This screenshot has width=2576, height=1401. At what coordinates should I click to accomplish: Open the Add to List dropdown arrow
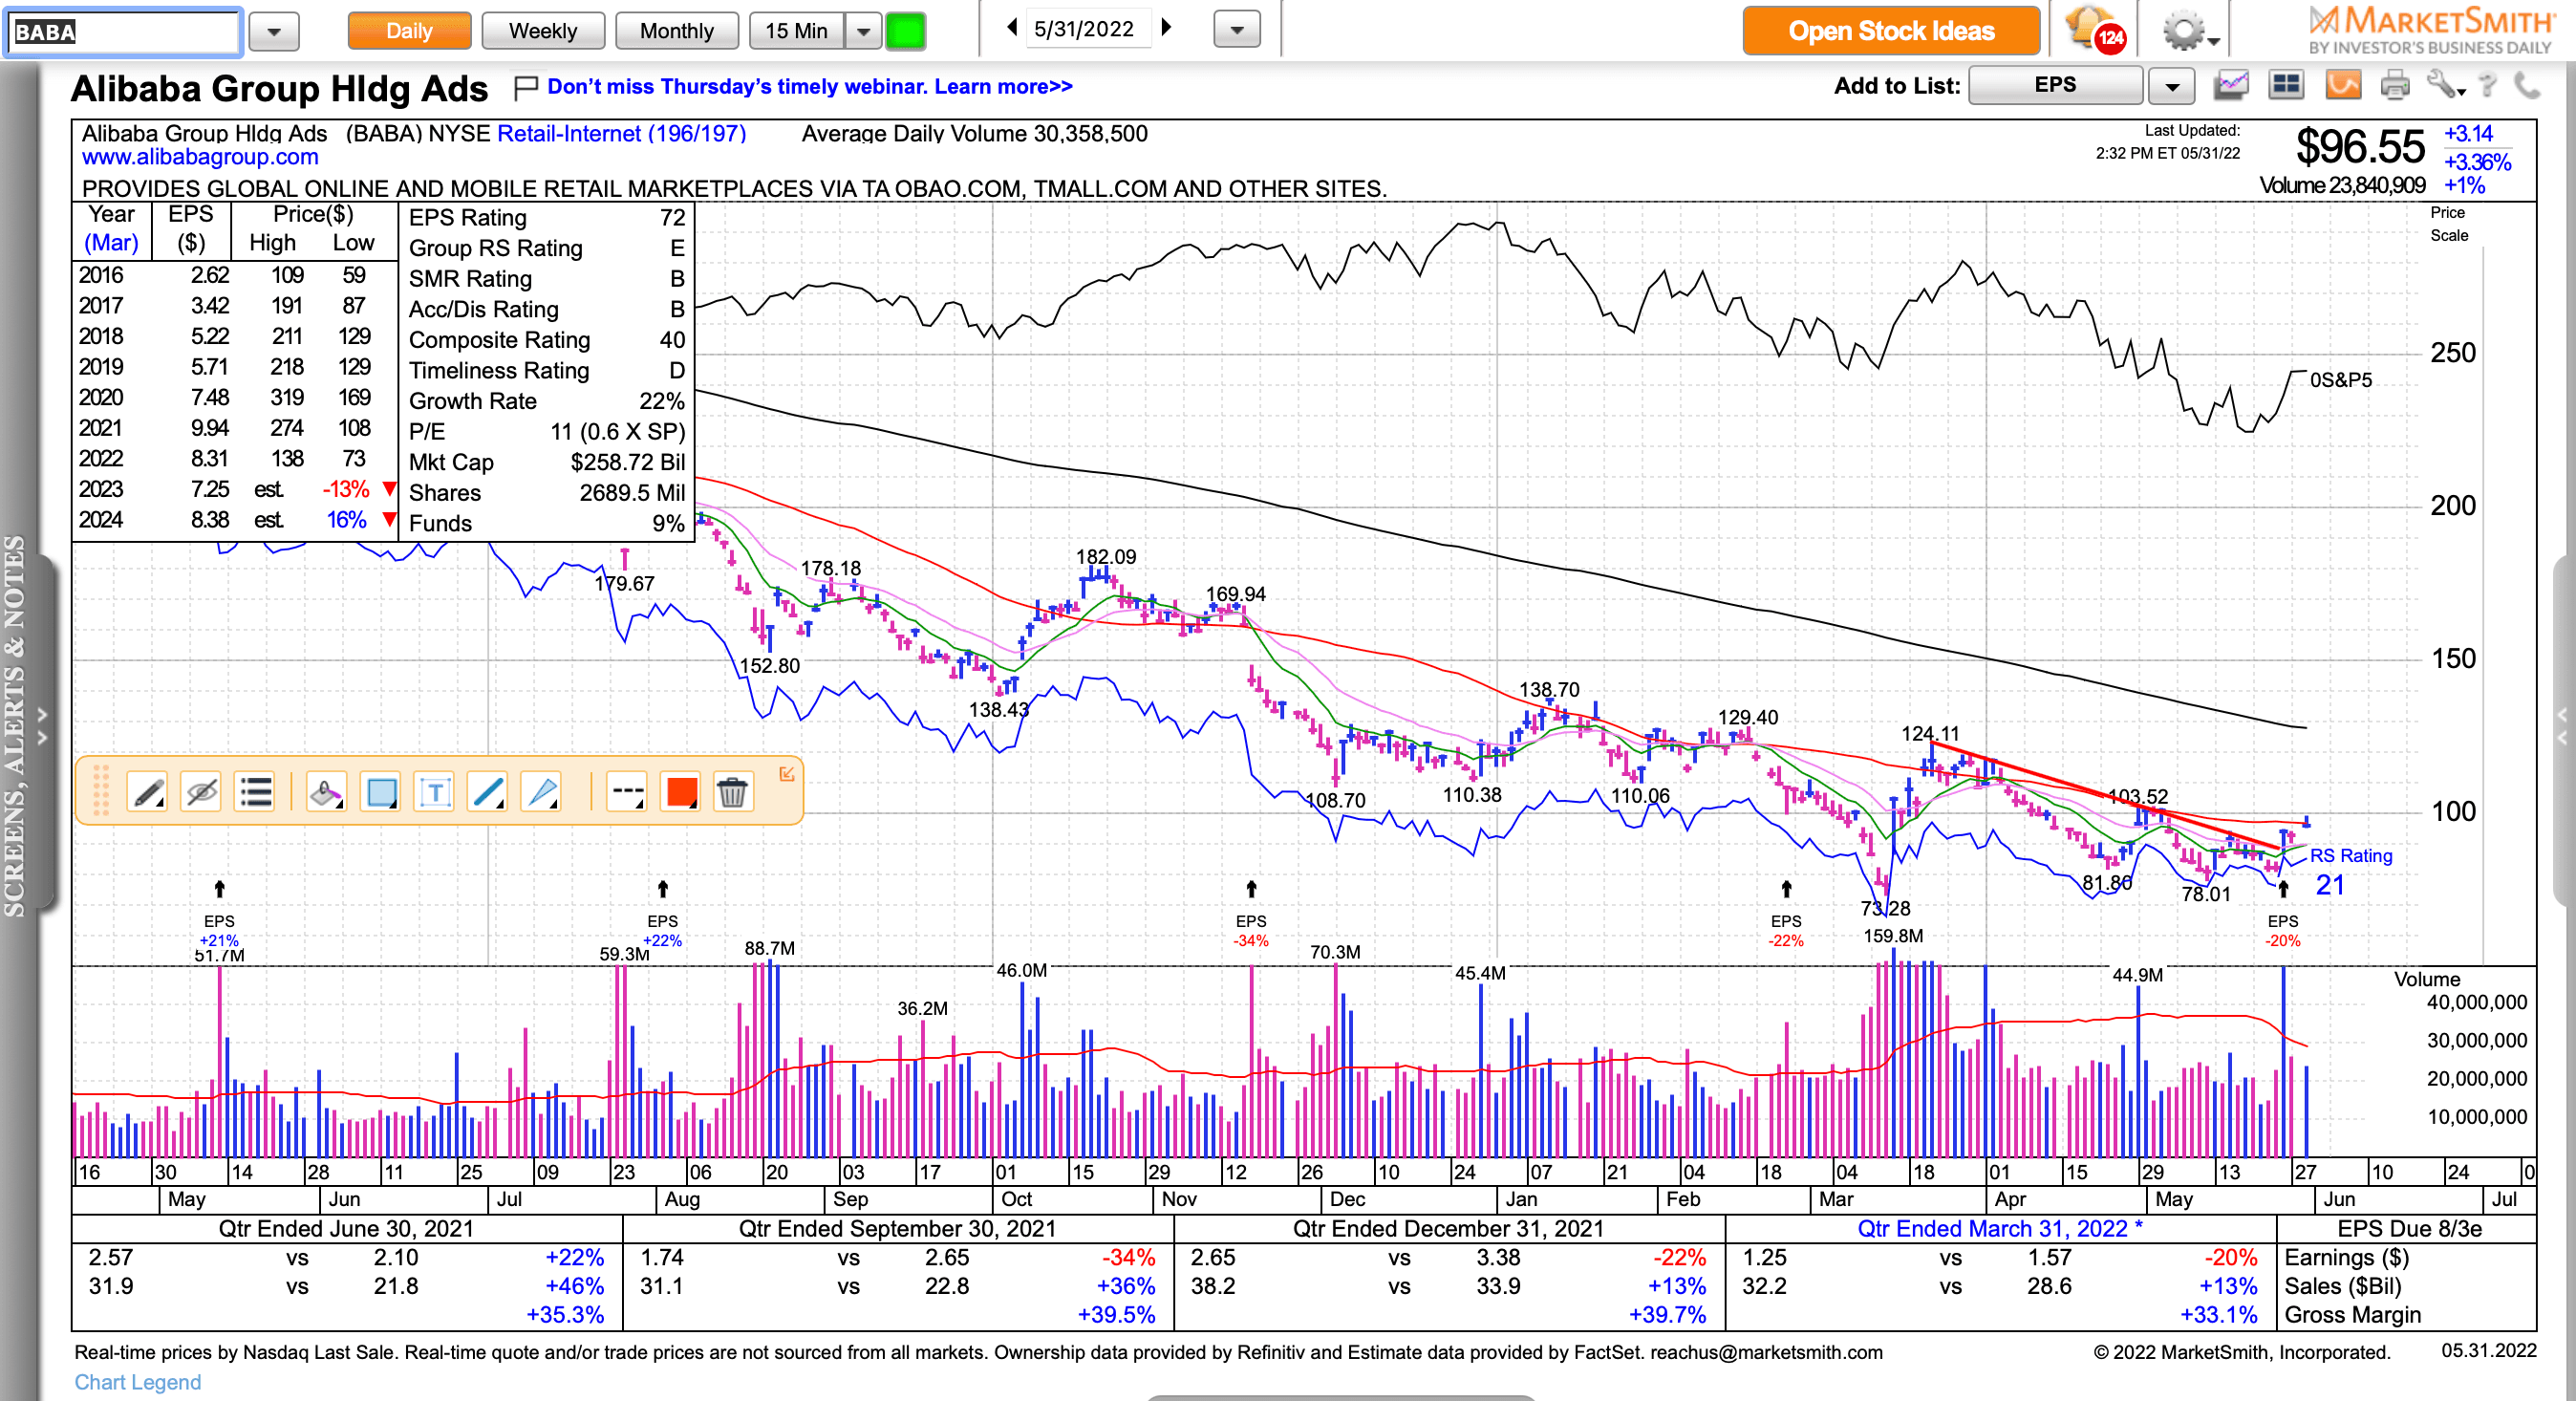point(2171,86)
